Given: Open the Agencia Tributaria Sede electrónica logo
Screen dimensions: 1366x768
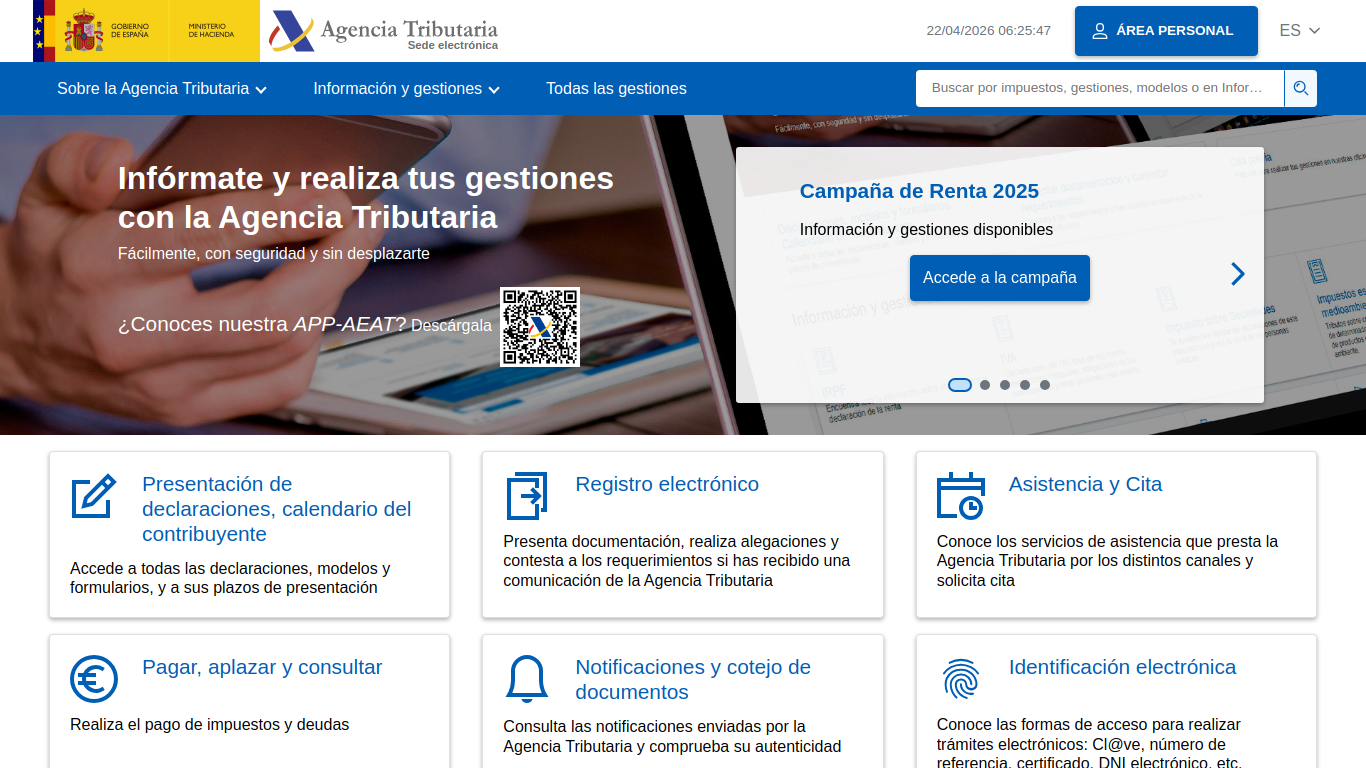Looking at the screenshot, I should pos(384,31).
